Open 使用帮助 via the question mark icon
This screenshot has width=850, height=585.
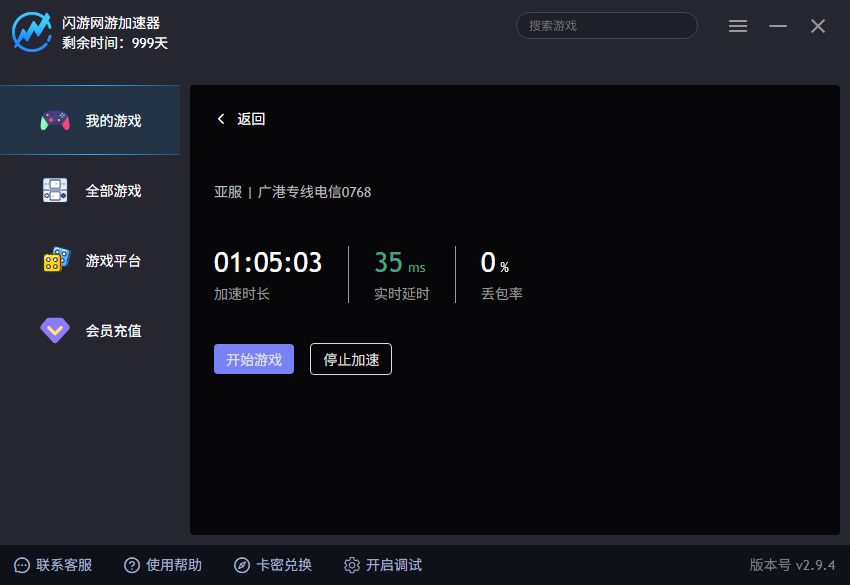click(x=132, y=565)
